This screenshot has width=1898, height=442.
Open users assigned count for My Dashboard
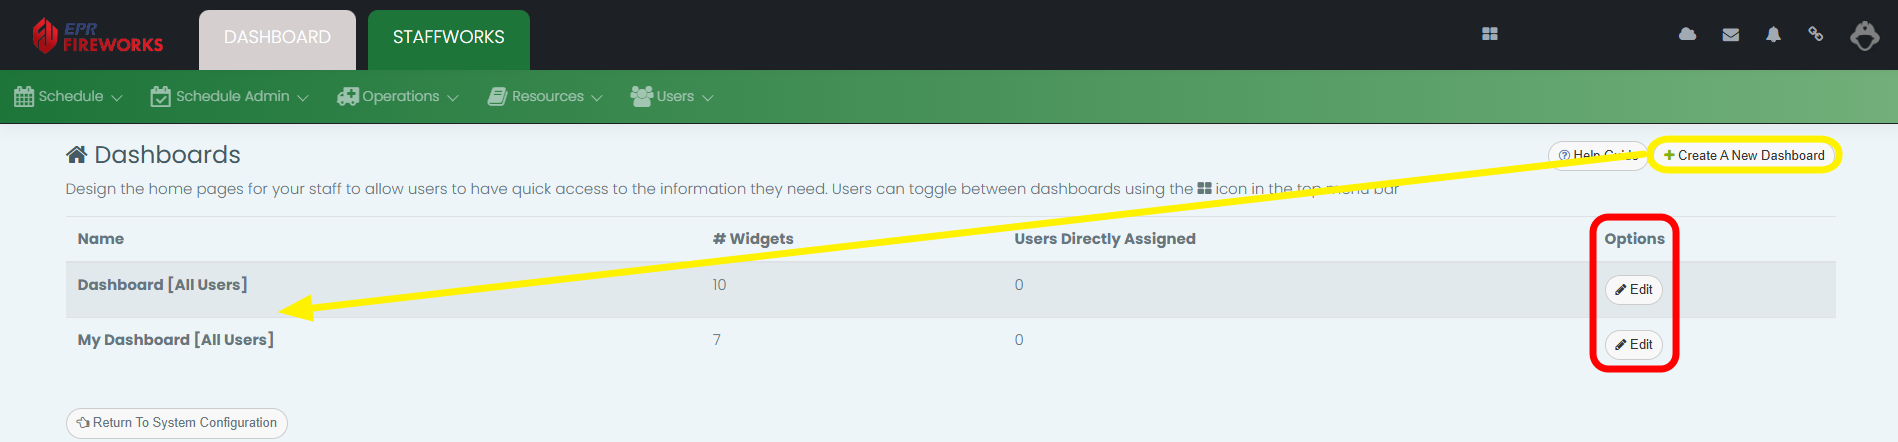1019,340
